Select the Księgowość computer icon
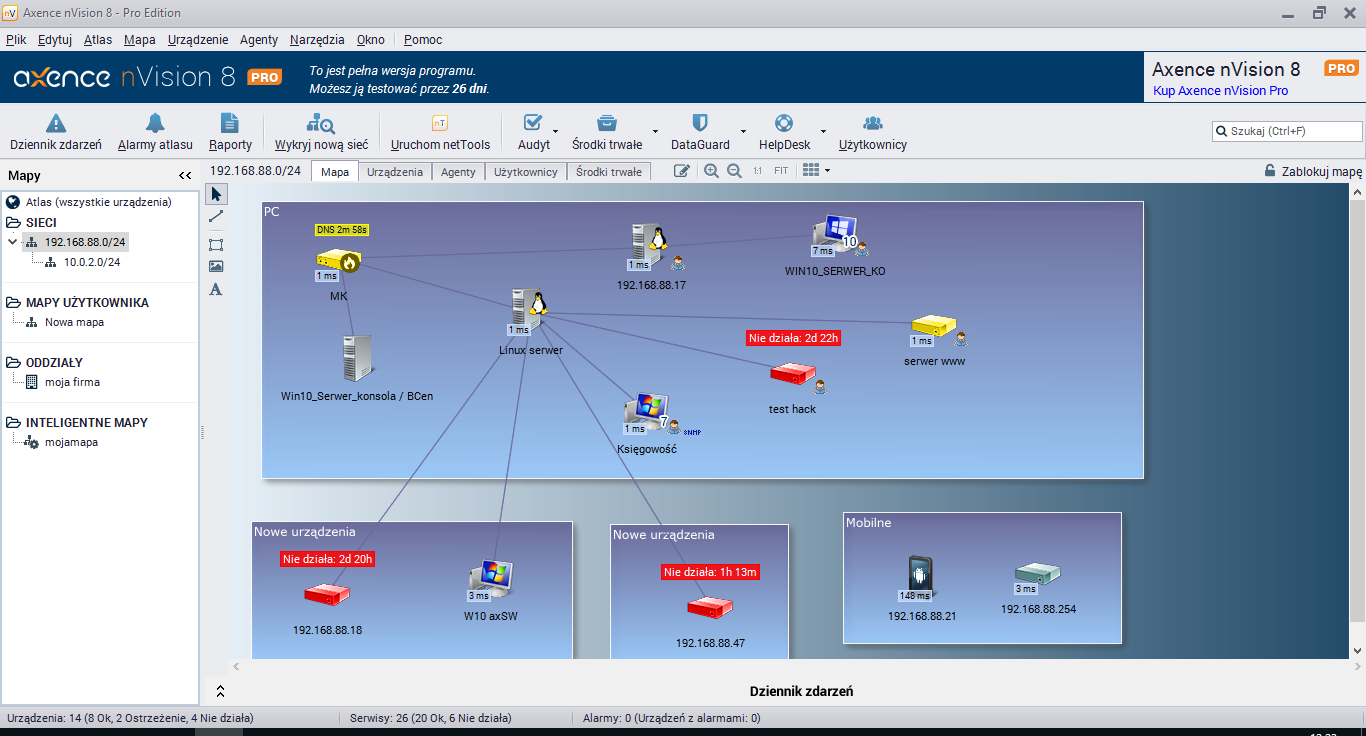Viewport: 1366px width, 736px height. click(x=647, y=412)
